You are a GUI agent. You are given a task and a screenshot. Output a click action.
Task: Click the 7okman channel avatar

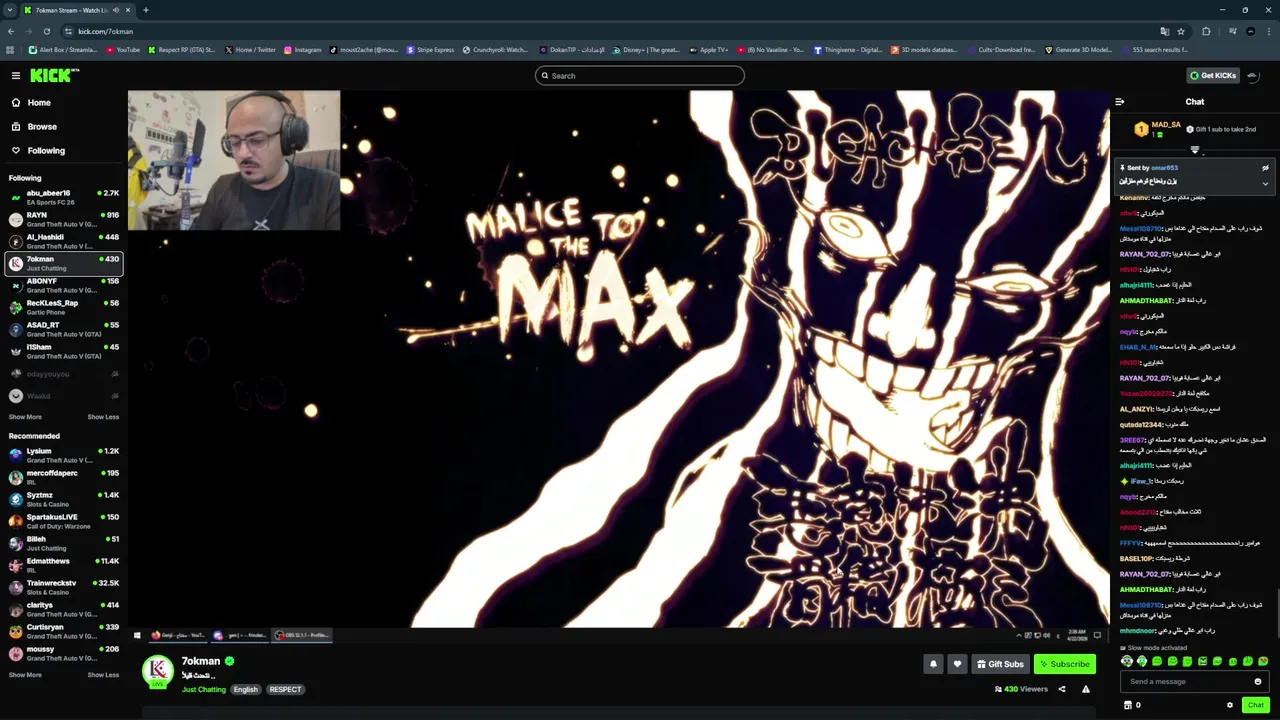[158, 671]
